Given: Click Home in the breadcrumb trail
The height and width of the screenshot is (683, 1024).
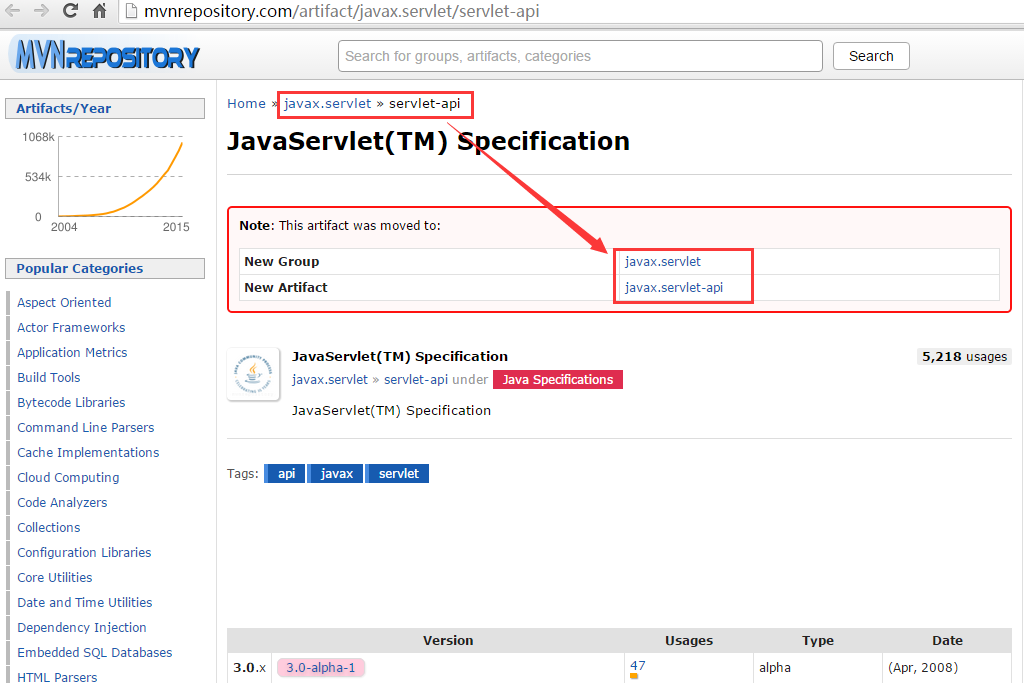Looking at the screenshot, I should (x=246, y=103).
